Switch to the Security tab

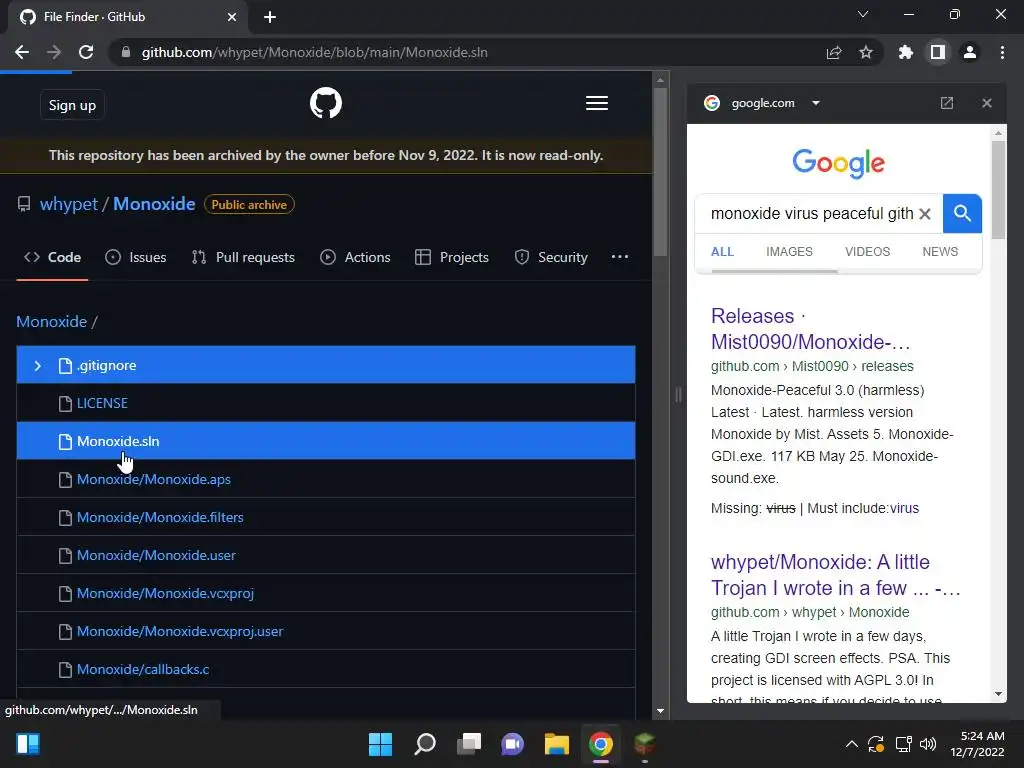point(551,257)
